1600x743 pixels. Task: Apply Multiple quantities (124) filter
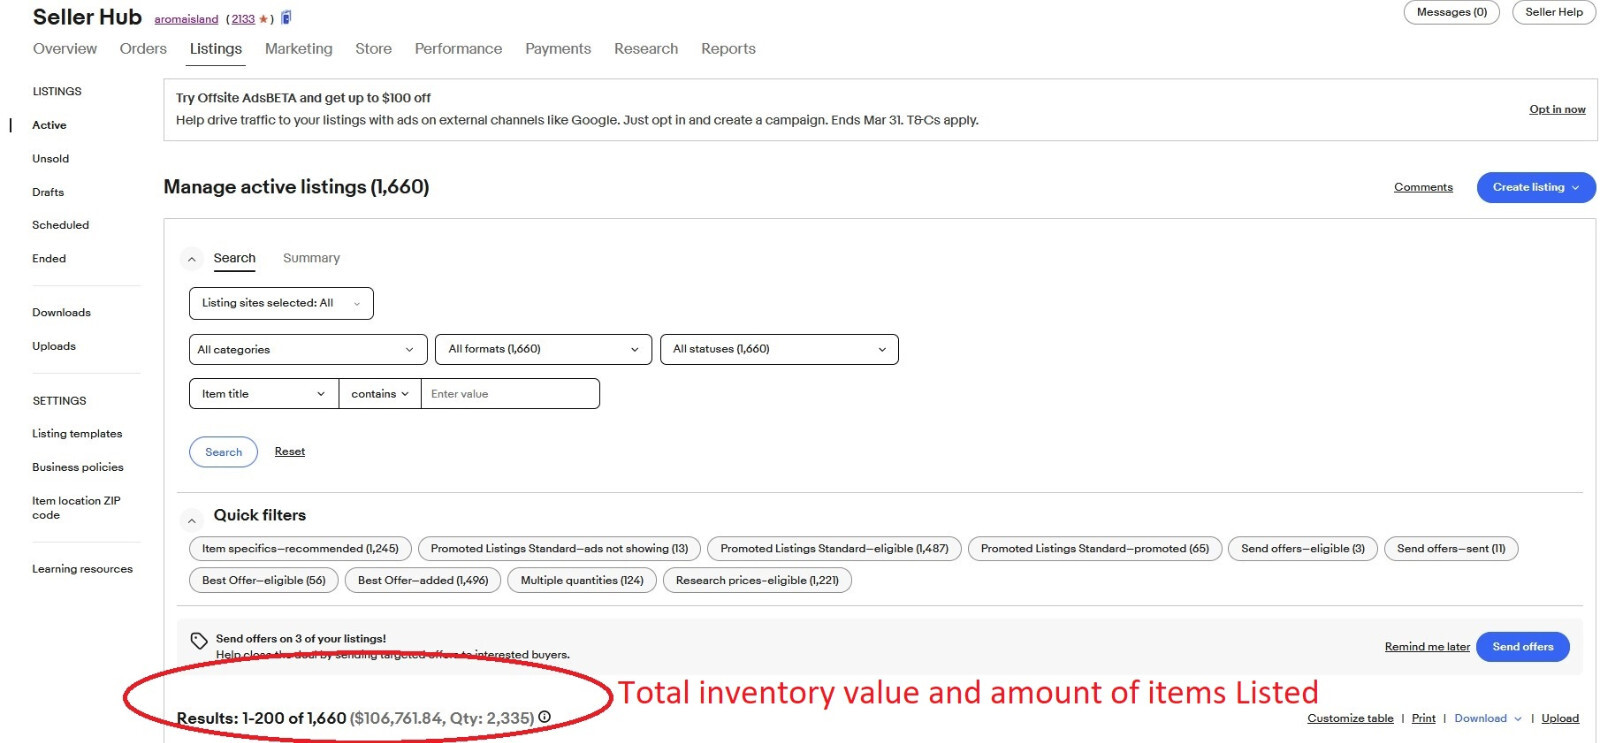click(x=582, y=580)
